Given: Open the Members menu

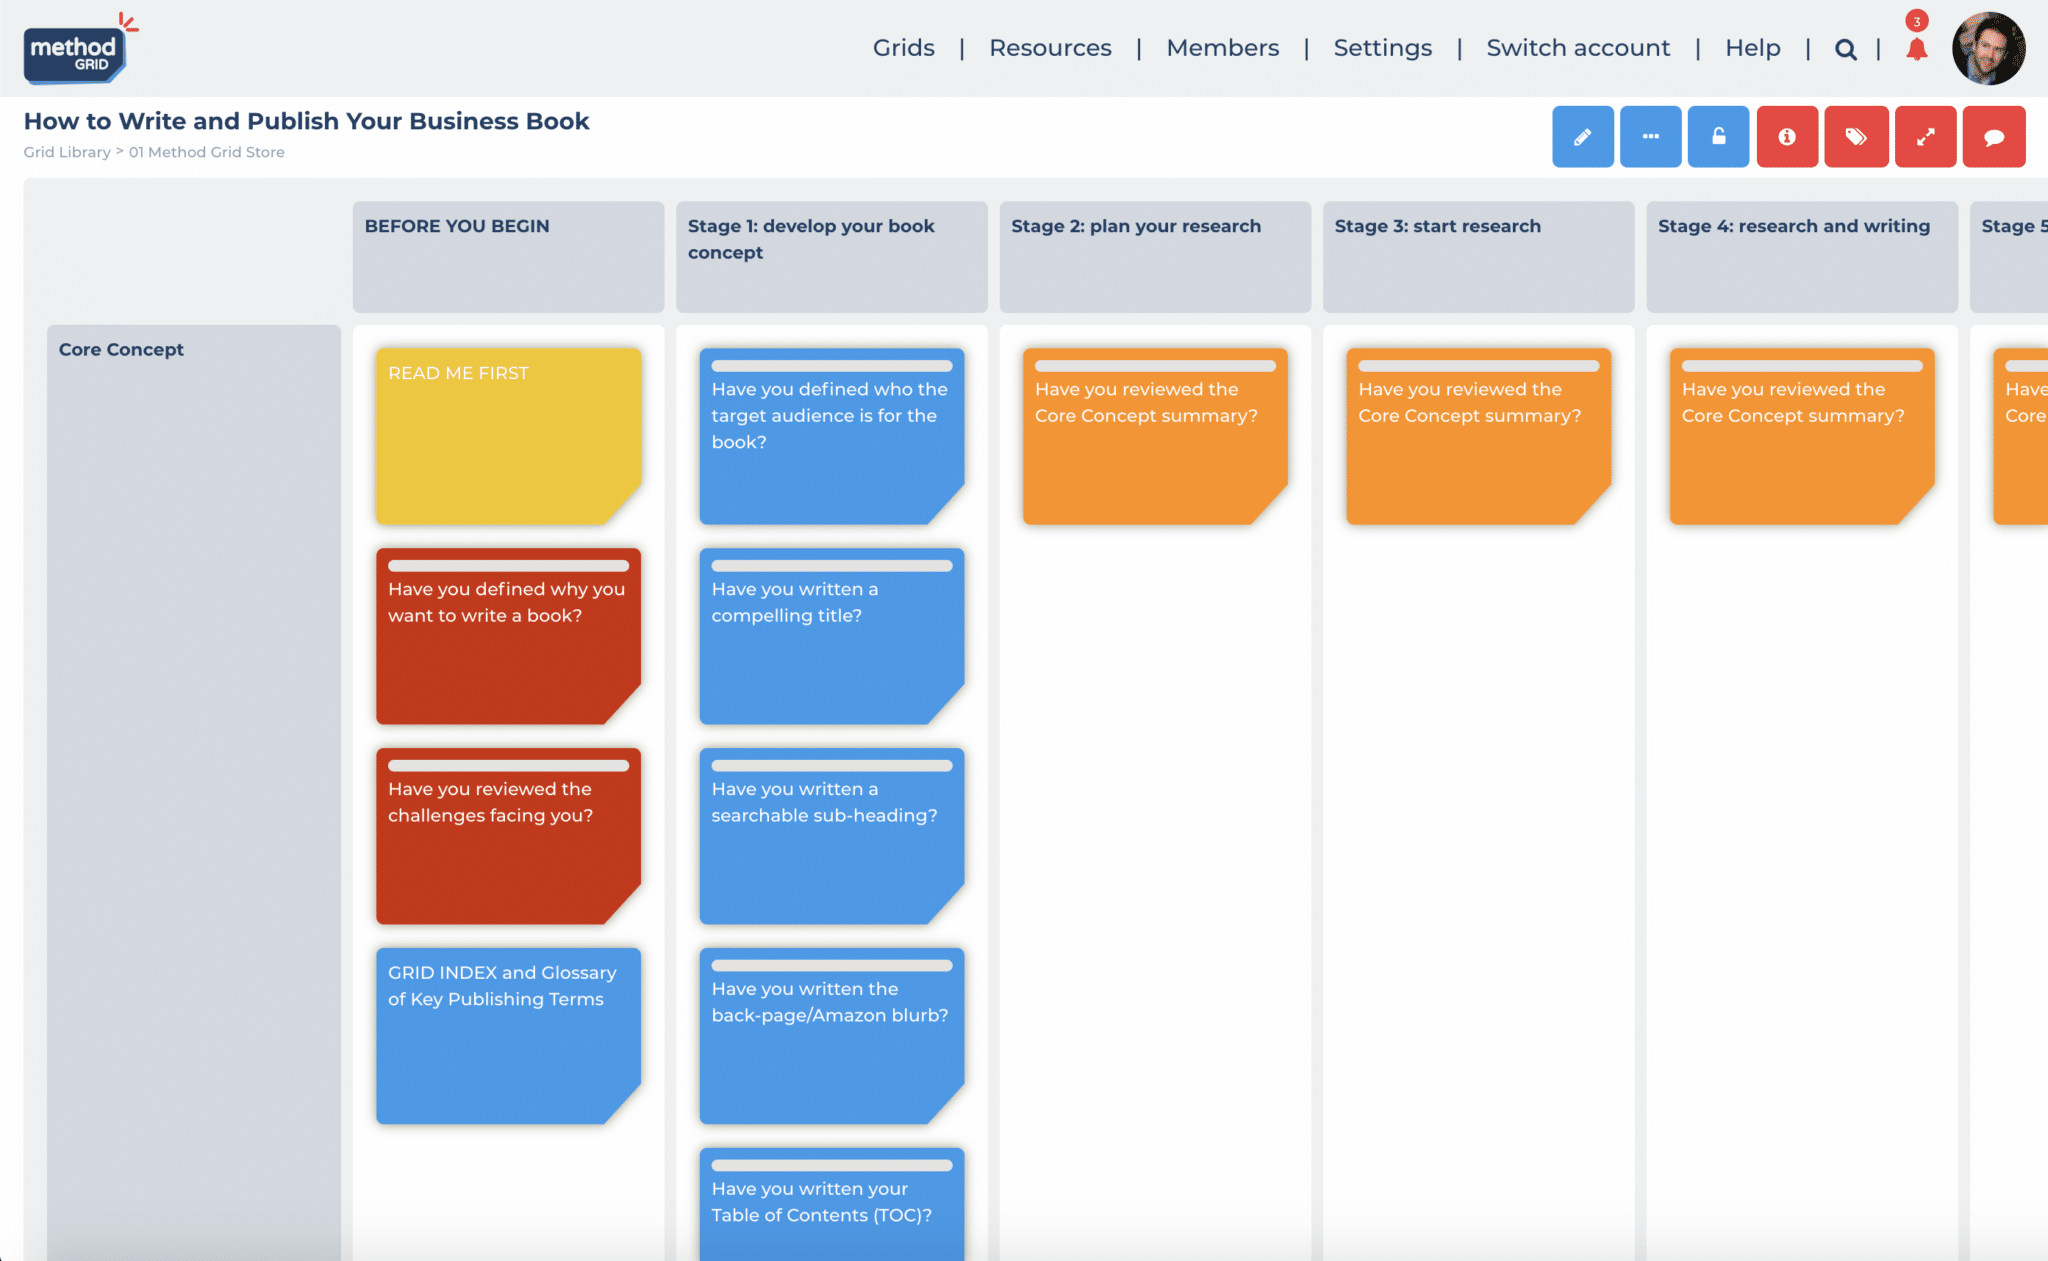Looking at the screenshot, I should [x=1222, y=48].
